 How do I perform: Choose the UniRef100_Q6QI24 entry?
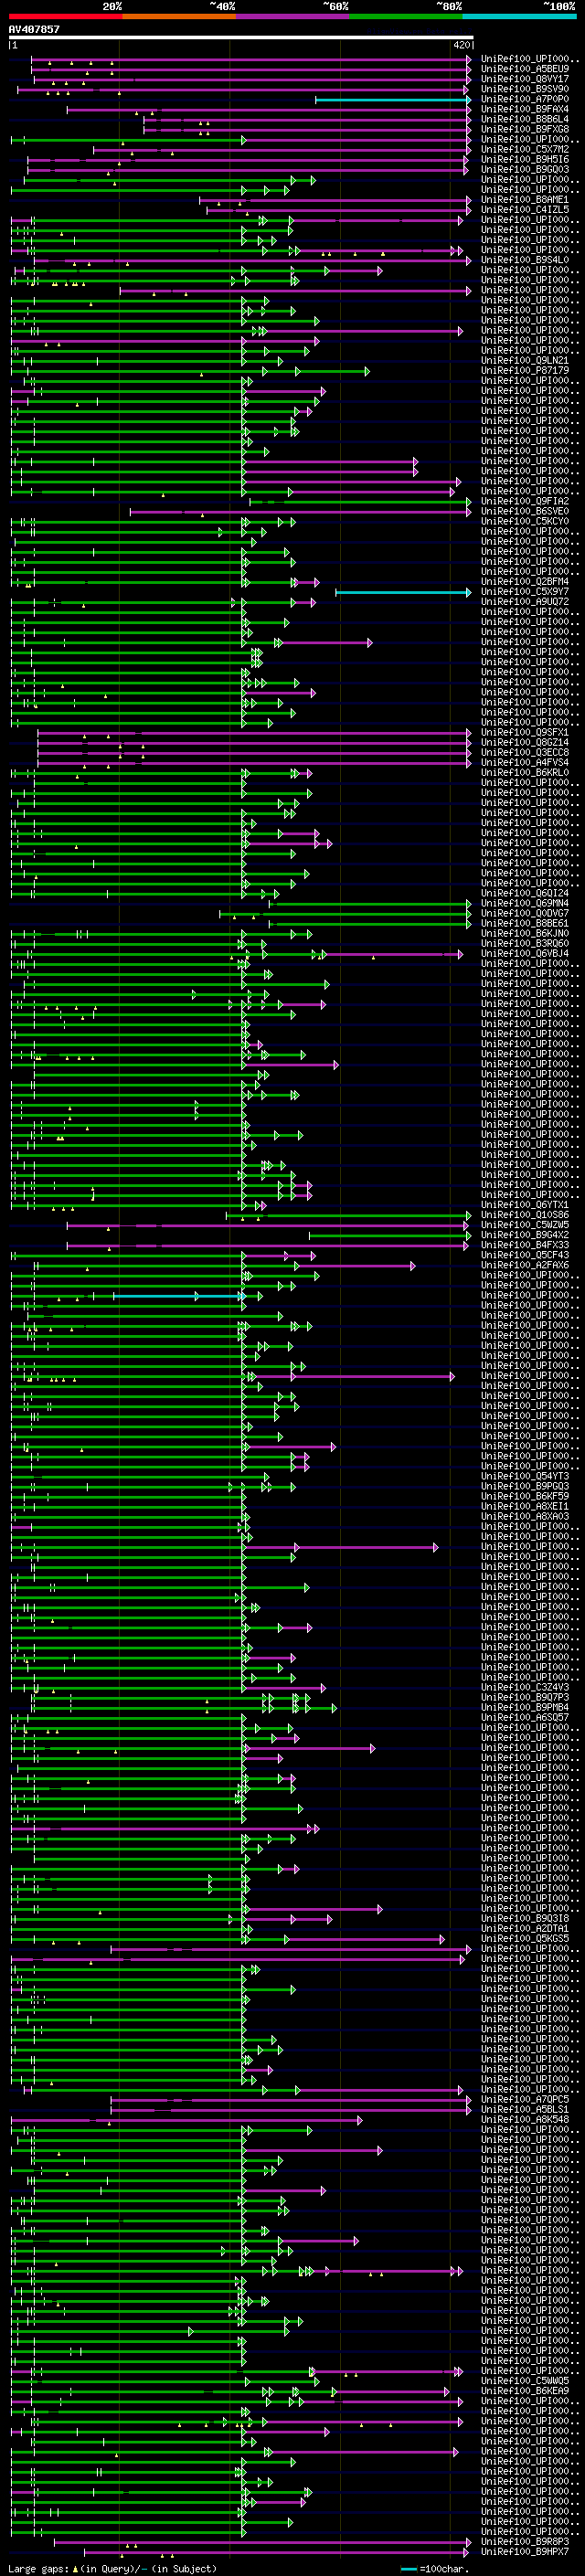click(x=524, y=893)
